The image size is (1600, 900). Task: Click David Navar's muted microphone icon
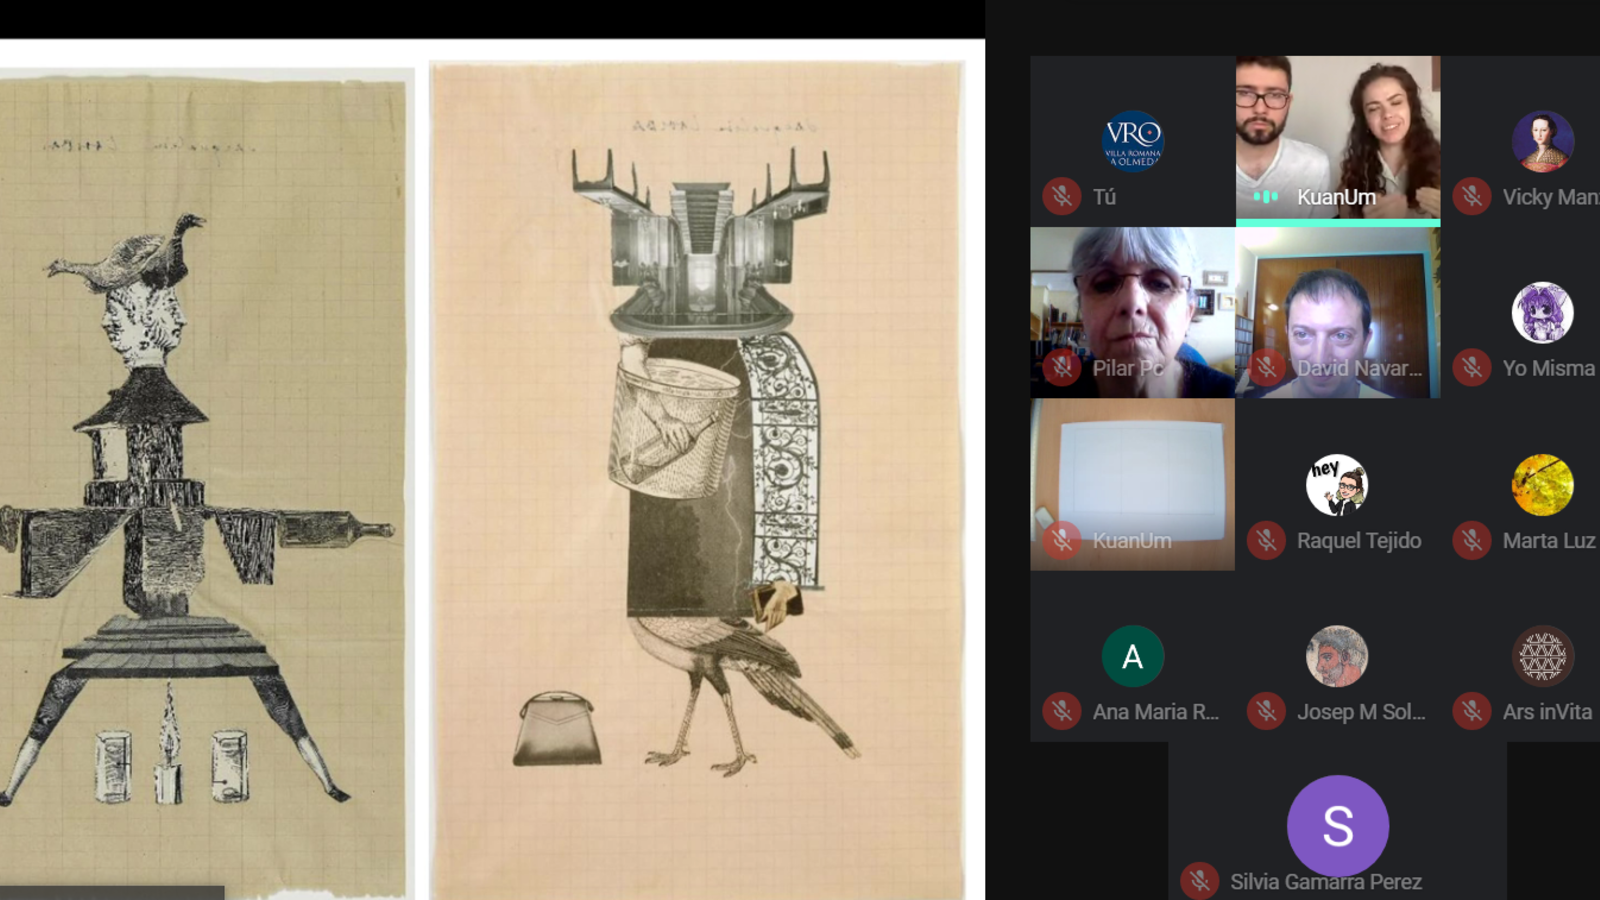pos(1266,368)
